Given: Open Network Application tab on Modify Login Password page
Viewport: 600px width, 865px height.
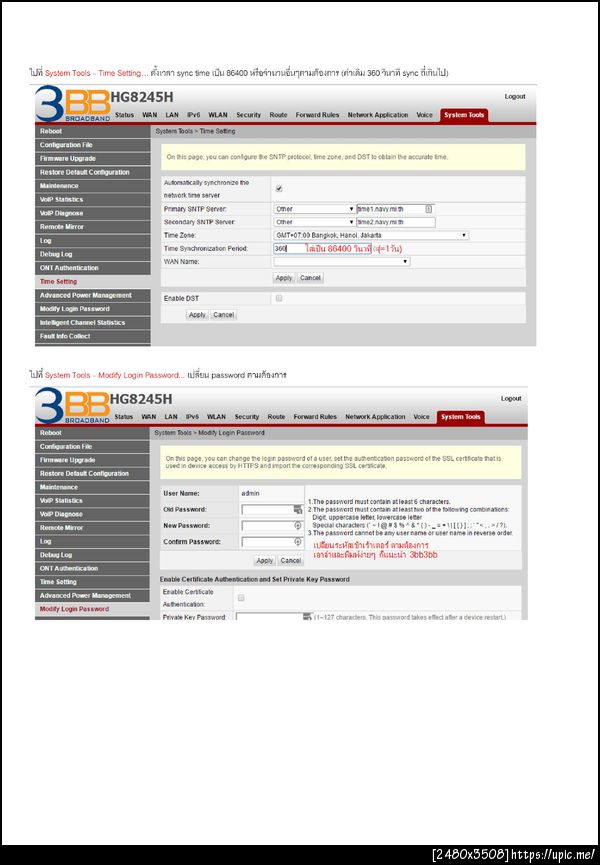Looking at the screenshot, I should [x=375, y=417].
